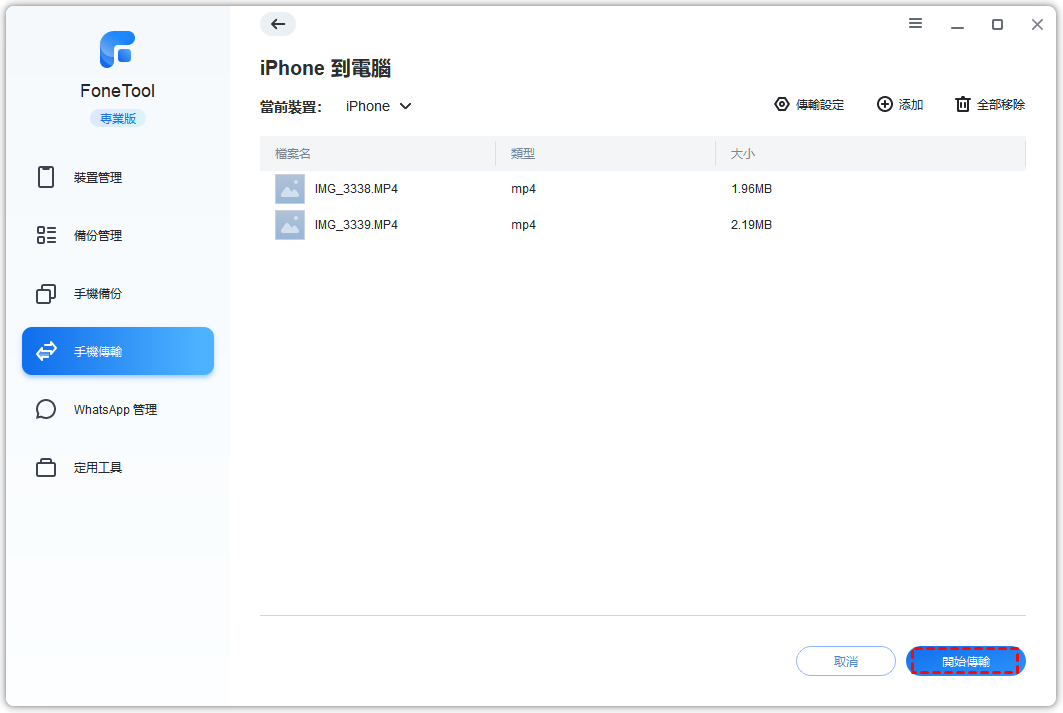The width and height of the screenshot is (1063, 713).
Task: Open the hamburger menu icon
Action: 915,24
